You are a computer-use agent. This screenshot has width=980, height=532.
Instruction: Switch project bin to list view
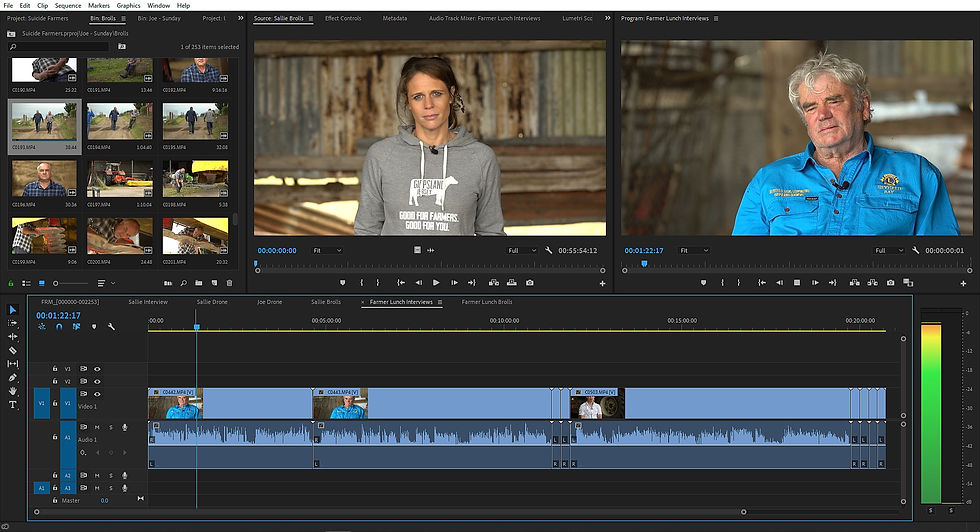(x=25, y=283)
